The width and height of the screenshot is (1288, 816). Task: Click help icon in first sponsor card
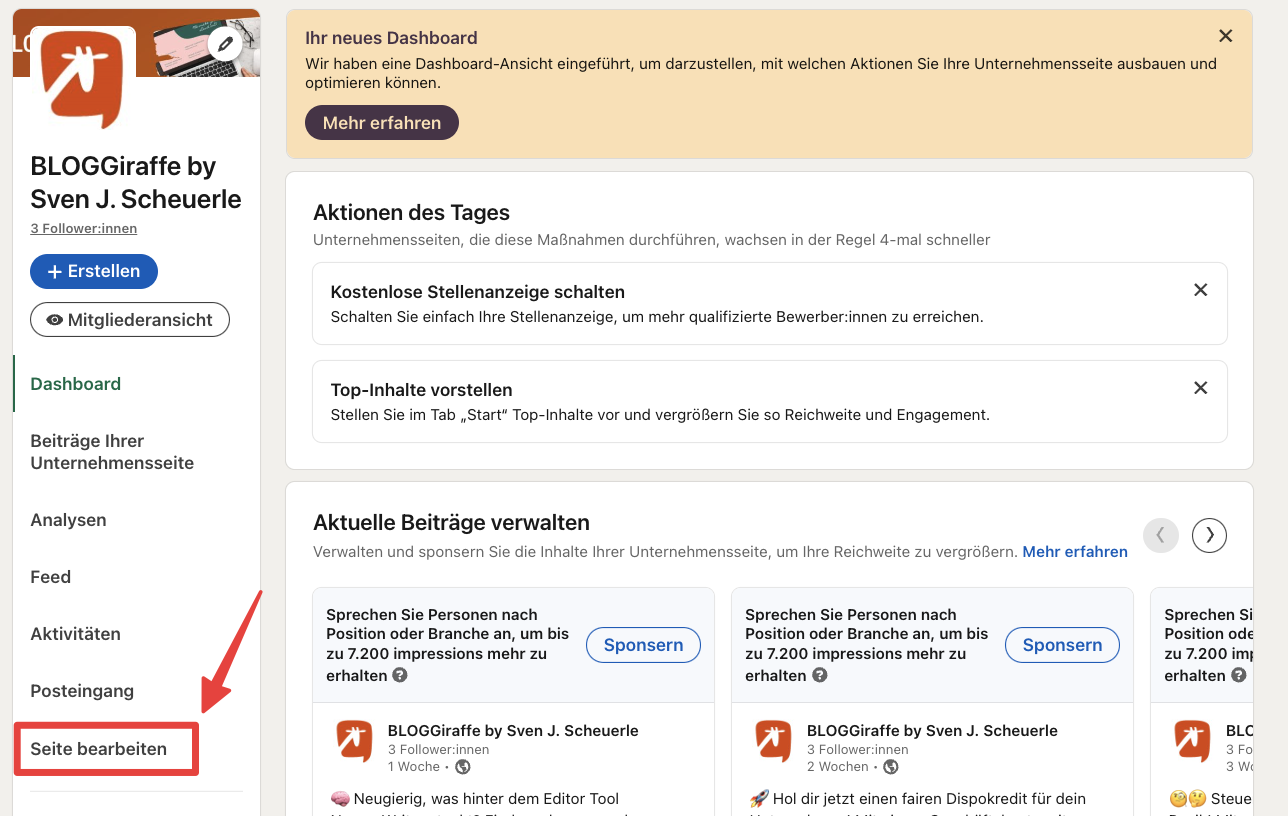point(400,675)
